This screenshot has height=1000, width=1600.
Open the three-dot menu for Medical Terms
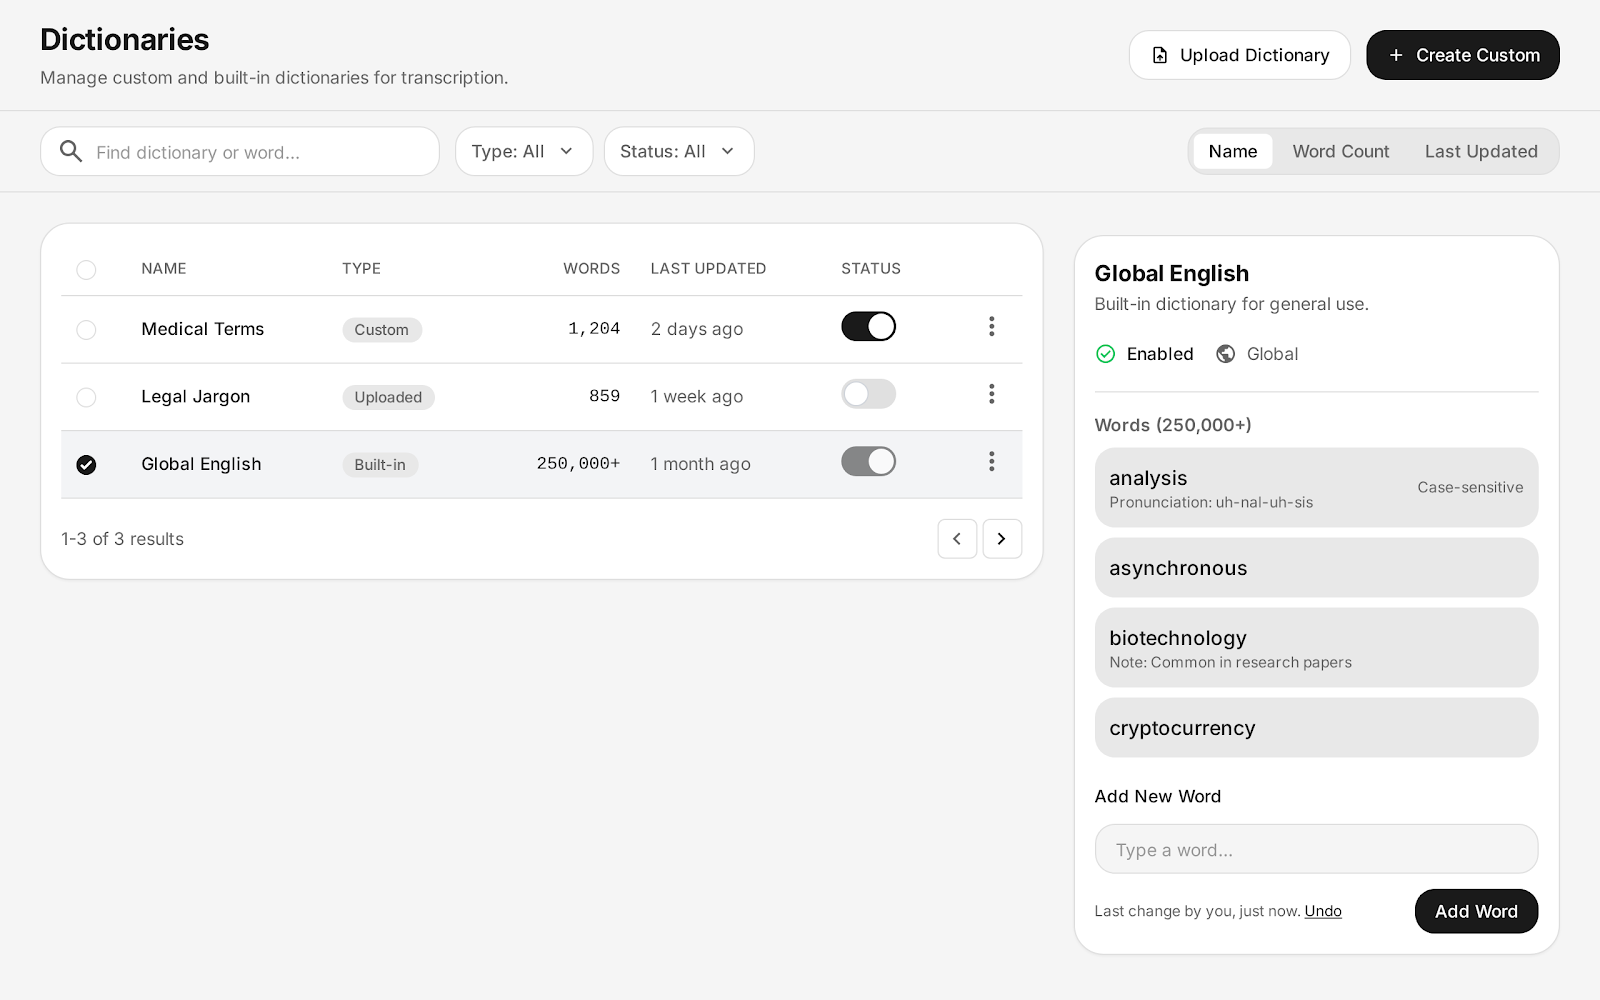991,327
